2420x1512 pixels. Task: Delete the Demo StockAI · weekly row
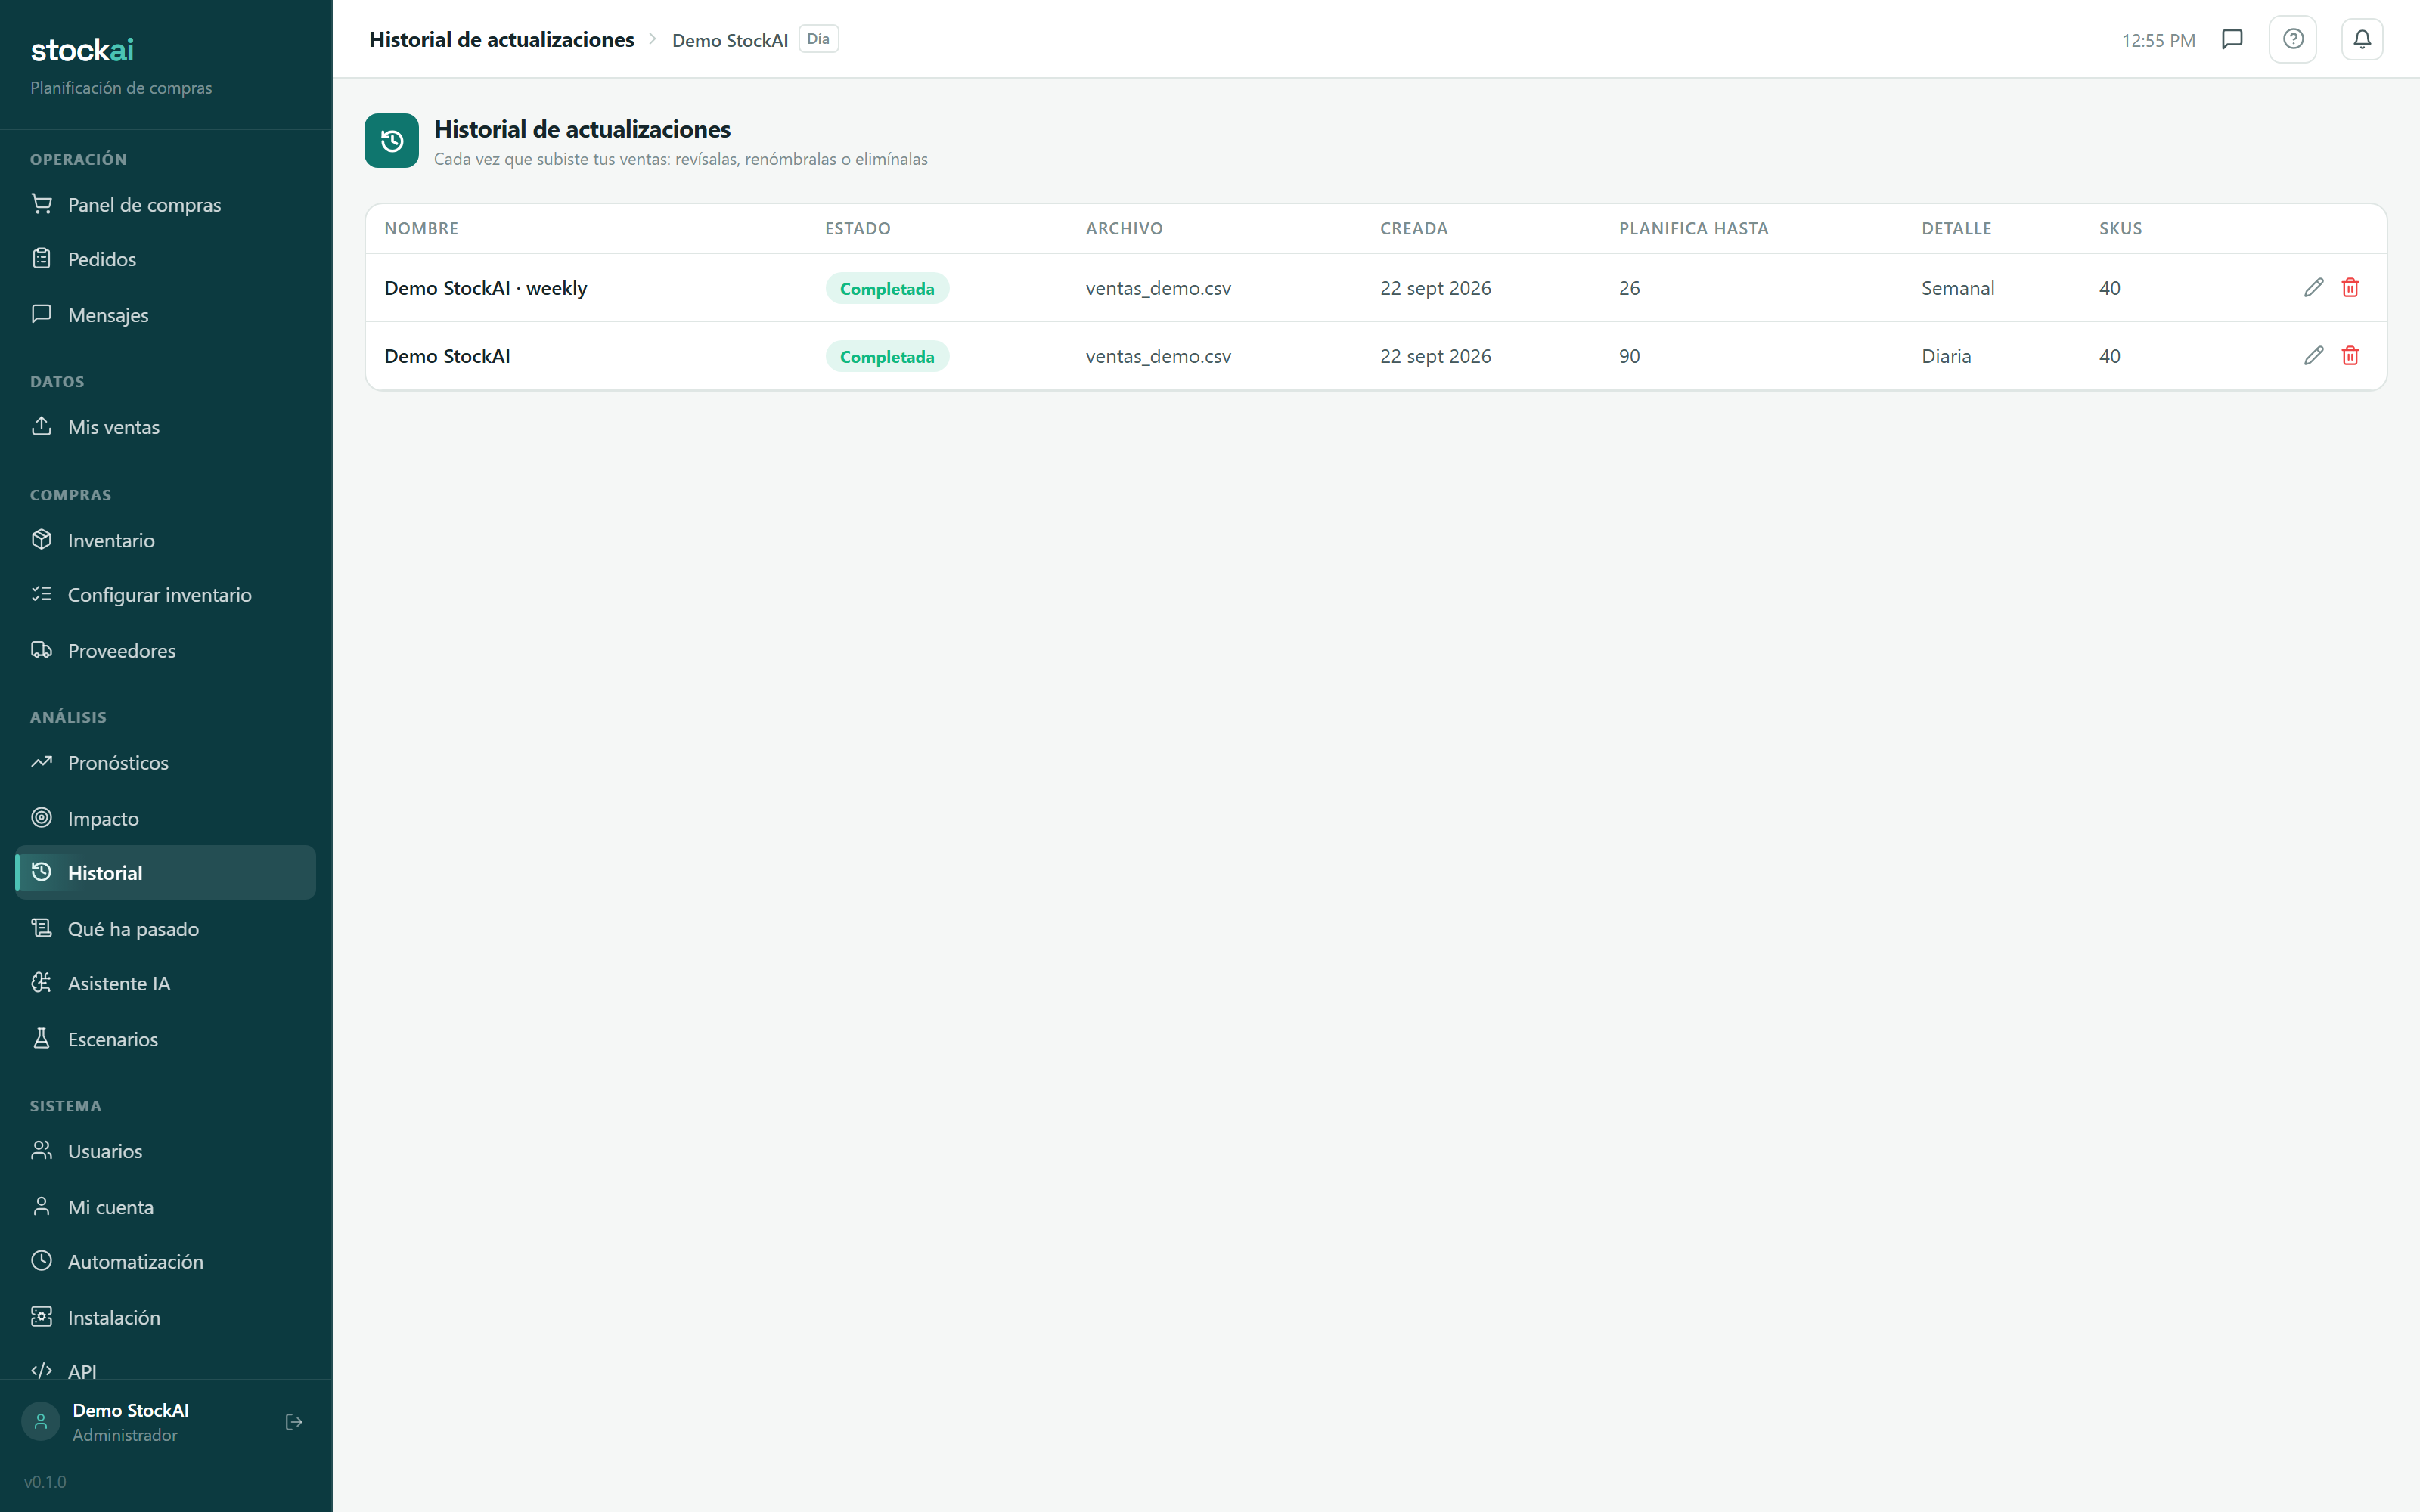(2350, 288)
